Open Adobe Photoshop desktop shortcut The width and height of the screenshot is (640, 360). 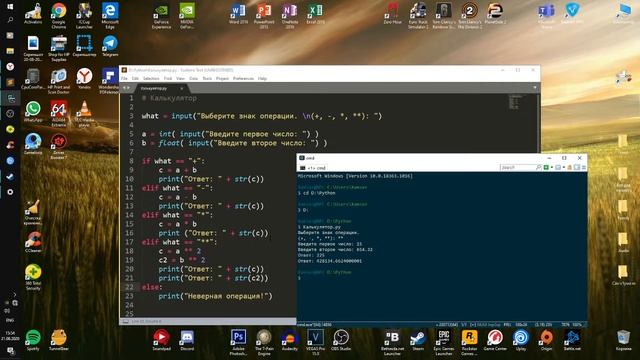238,342
